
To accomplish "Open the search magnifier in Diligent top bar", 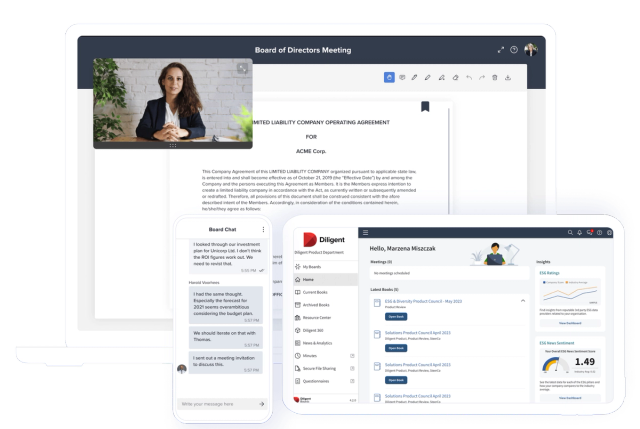I will [570, 233].
